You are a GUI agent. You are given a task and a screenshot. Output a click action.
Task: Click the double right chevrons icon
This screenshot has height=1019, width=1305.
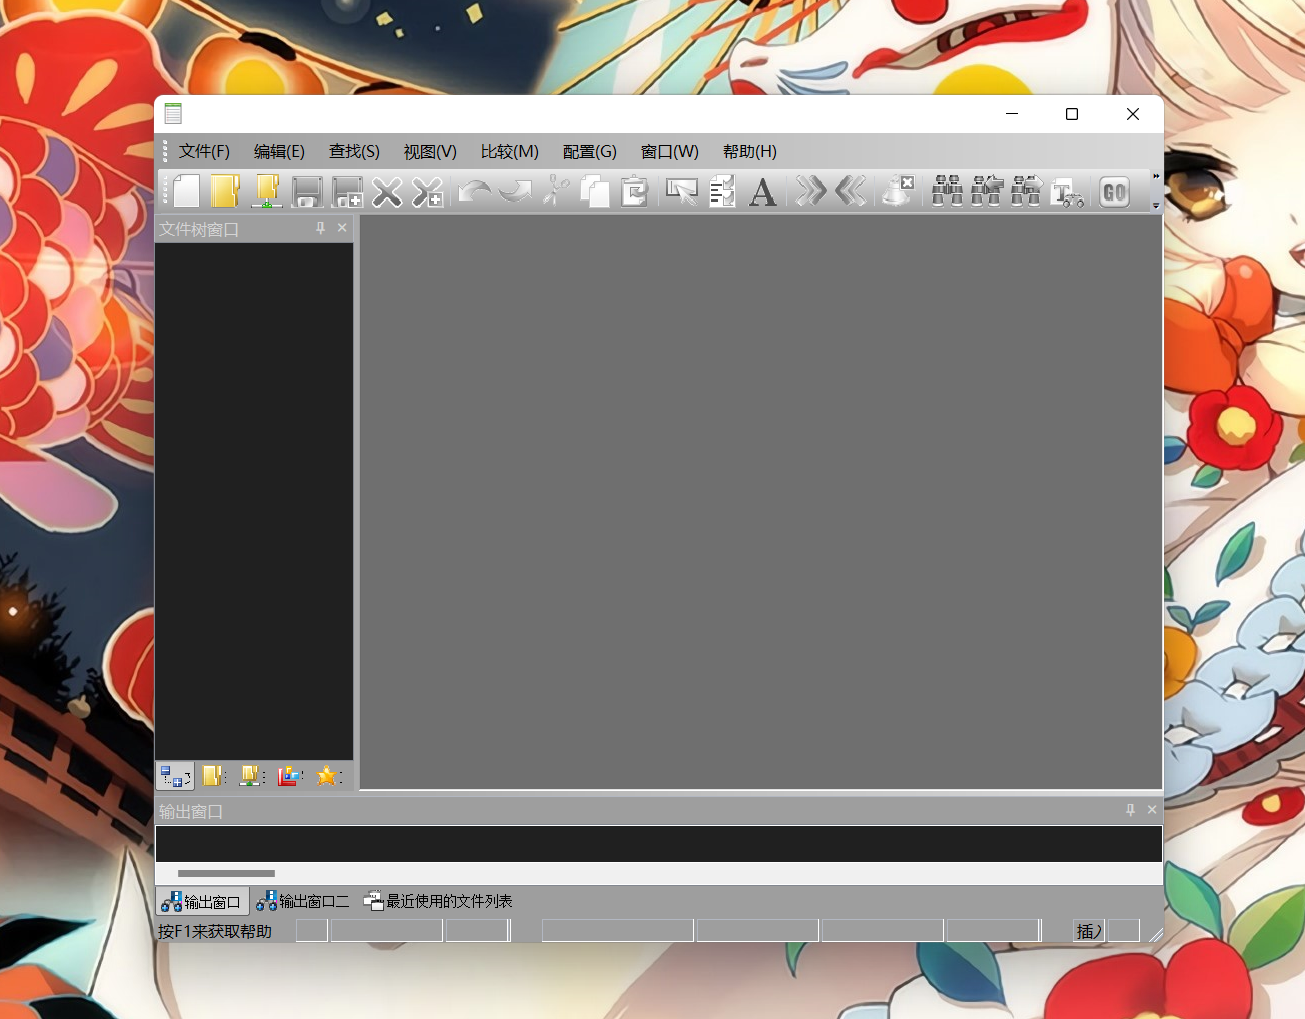click(x=810, y=191)
